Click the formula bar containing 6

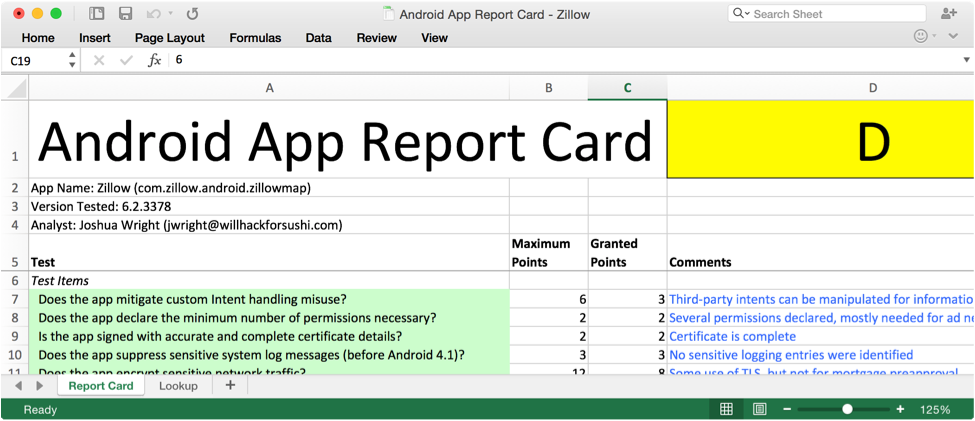pos(565,60)
